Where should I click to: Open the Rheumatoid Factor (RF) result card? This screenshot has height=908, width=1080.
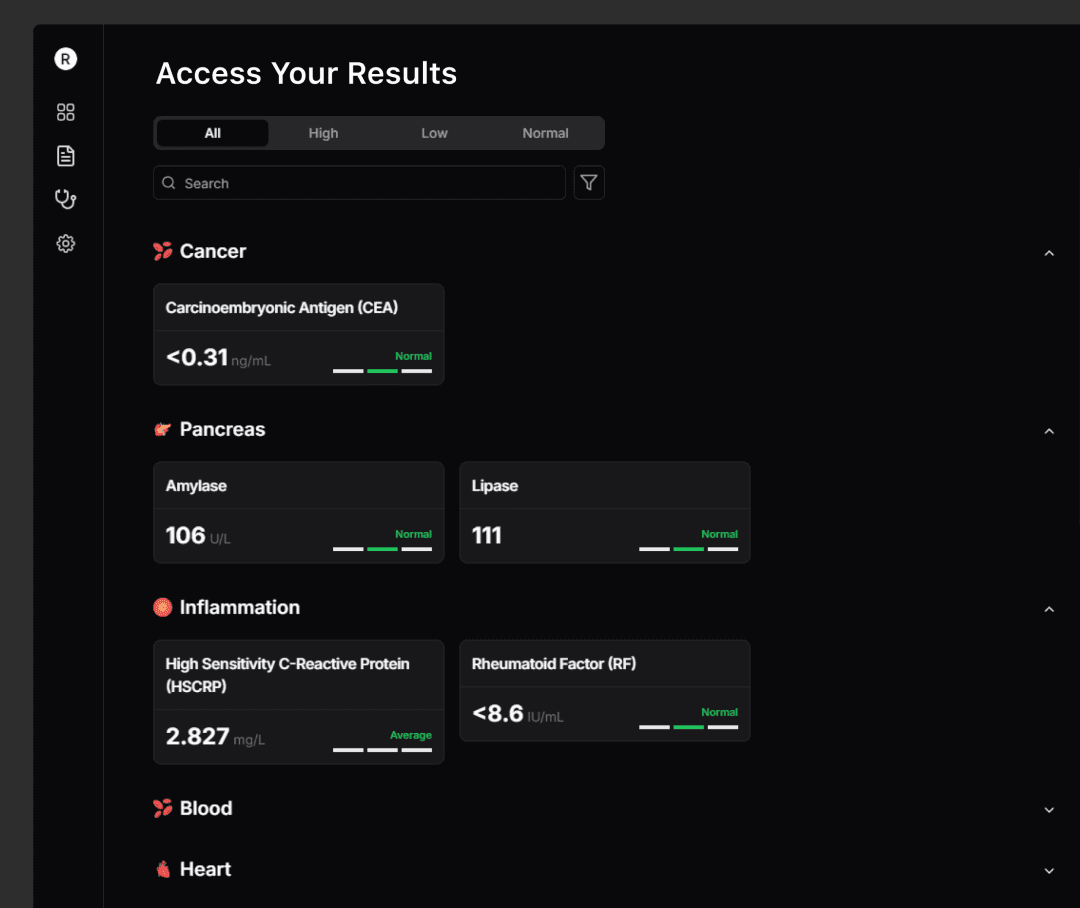pos(604,690)
